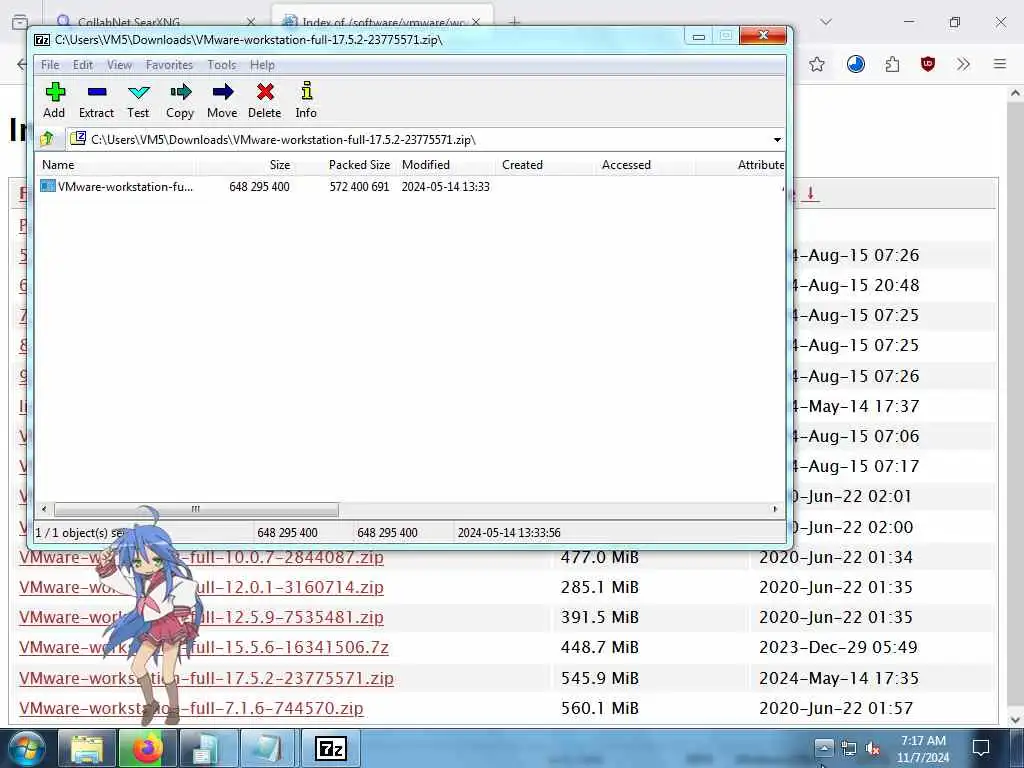
Task: Sort by Name column header
Action: 116,165
